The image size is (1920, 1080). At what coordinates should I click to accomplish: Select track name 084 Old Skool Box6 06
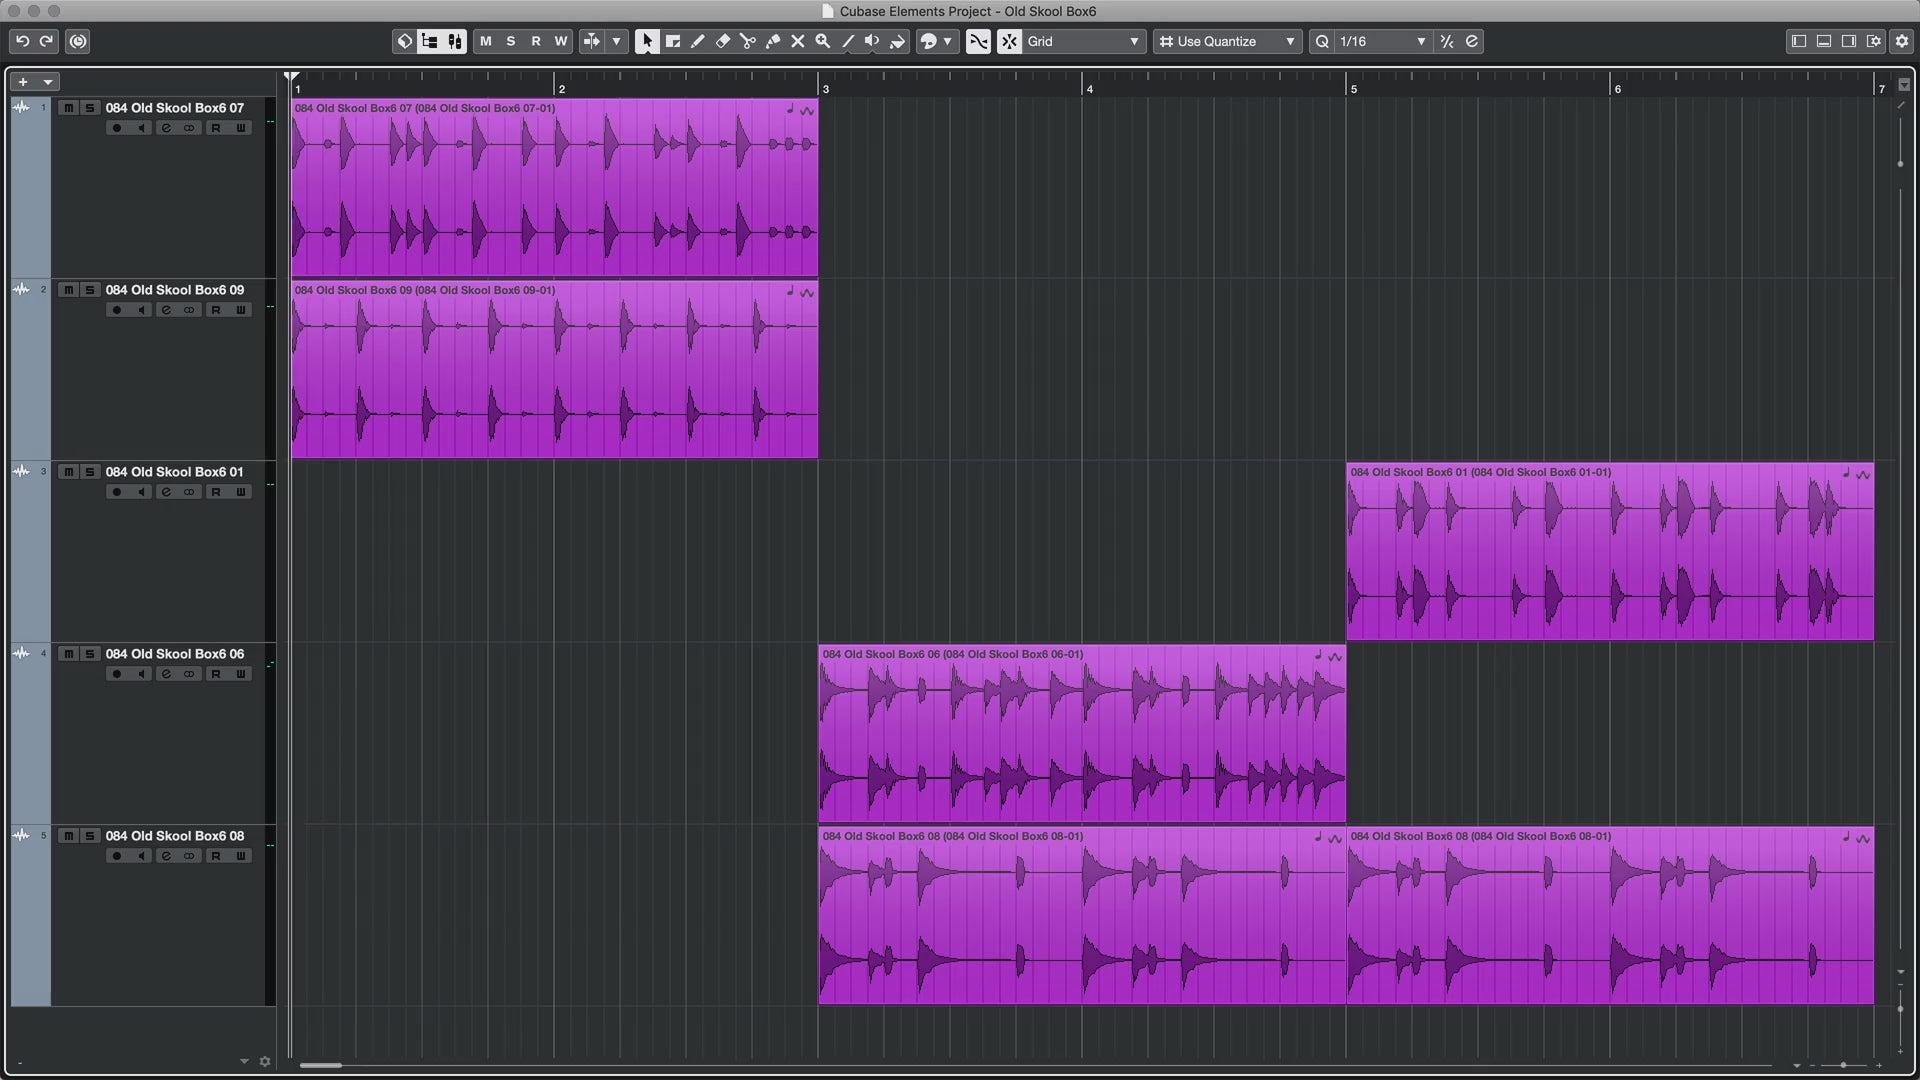point(175,654)
